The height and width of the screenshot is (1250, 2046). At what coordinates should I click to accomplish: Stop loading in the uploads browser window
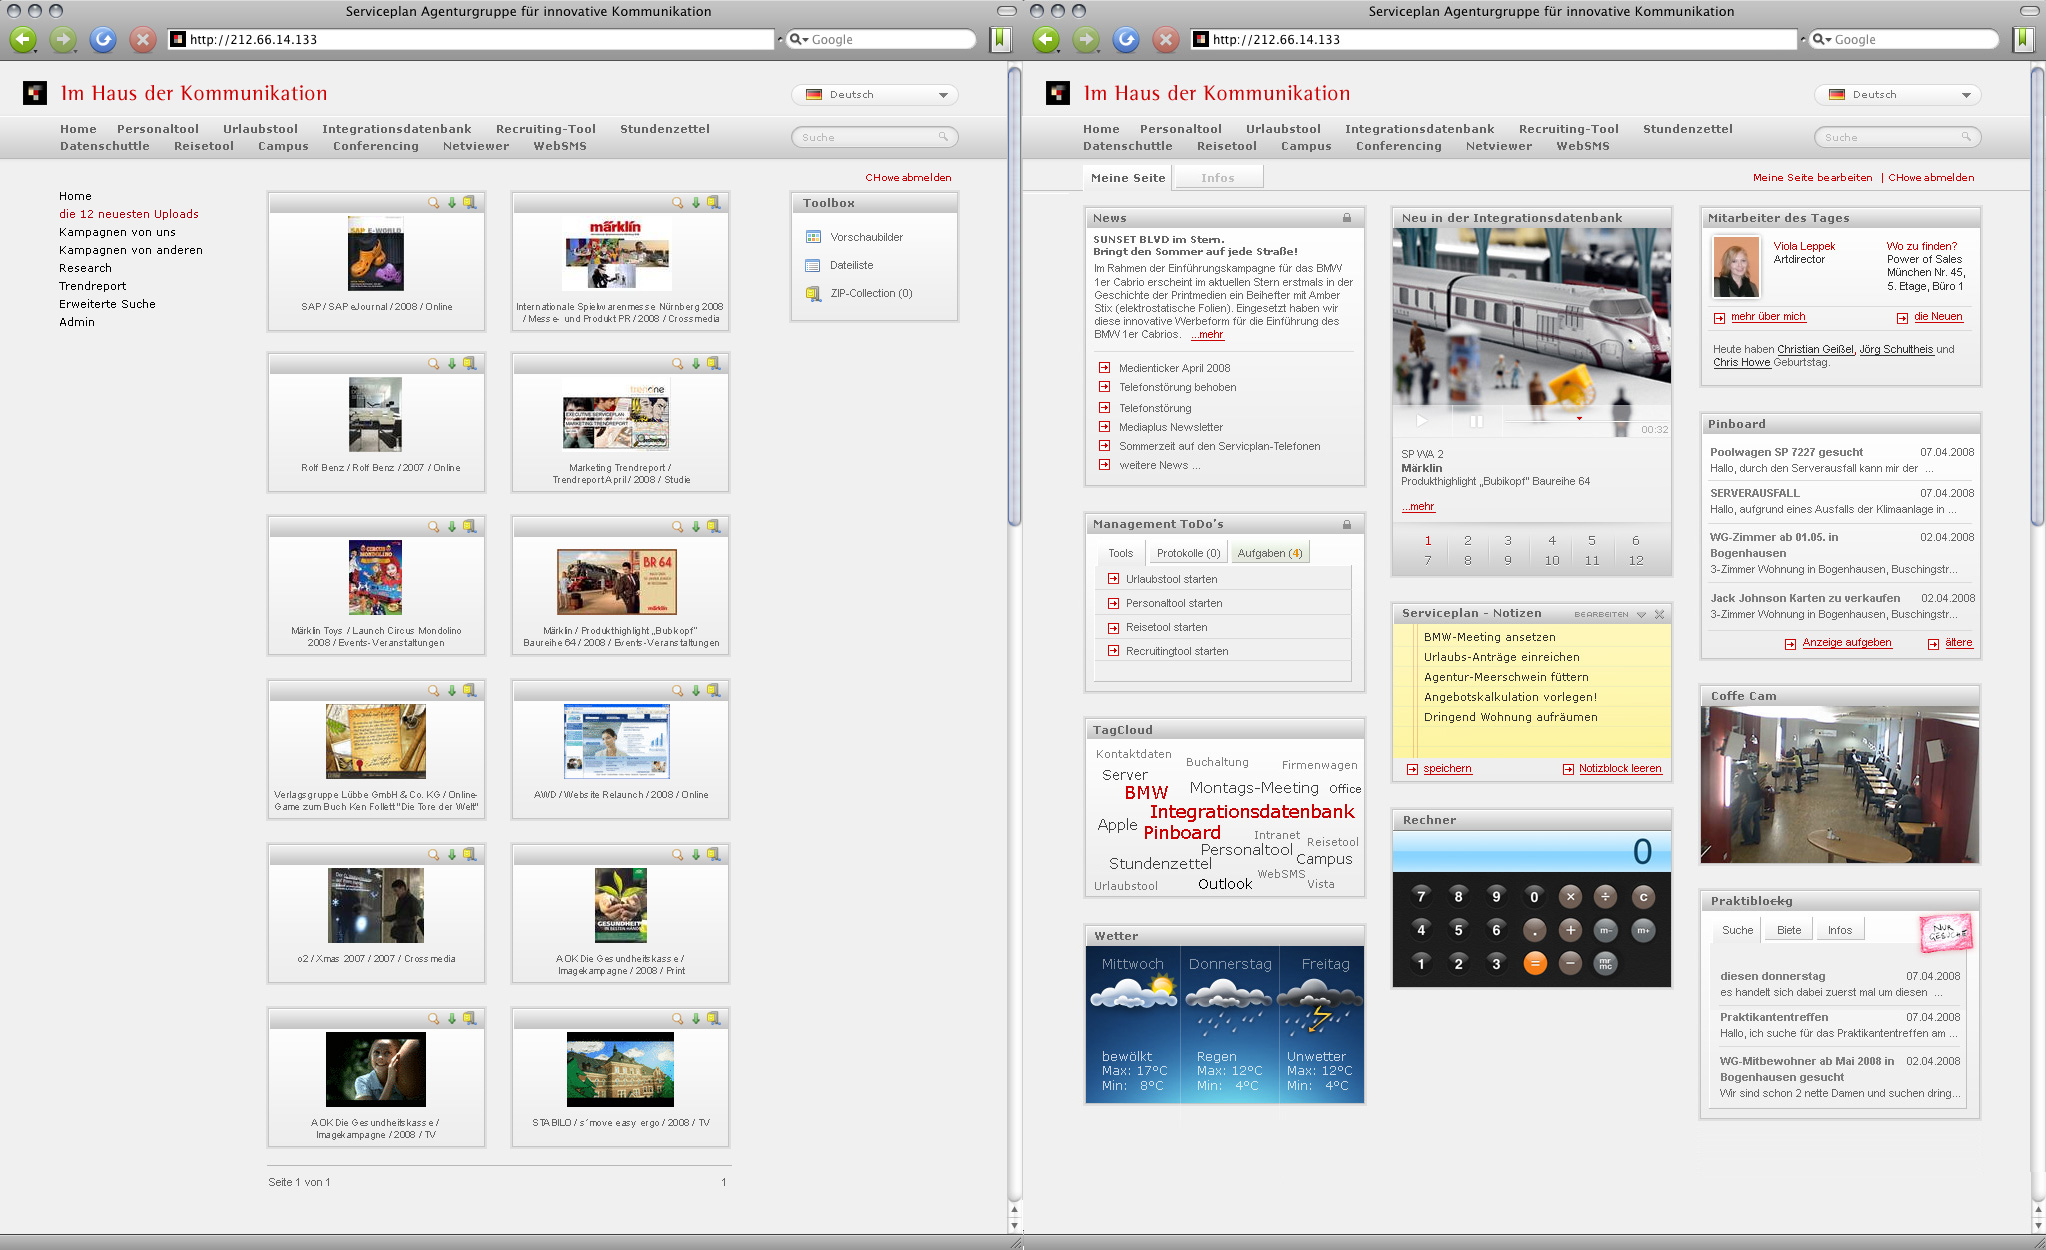point(143,39)
